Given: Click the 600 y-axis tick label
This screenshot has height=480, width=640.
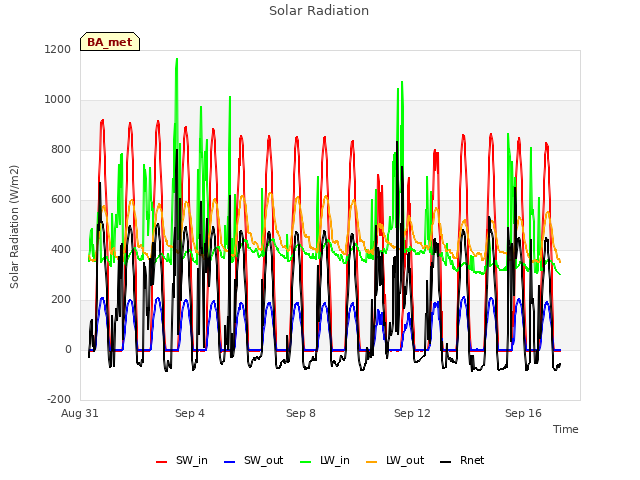Looking at the screenshot, I should point(61,200).
